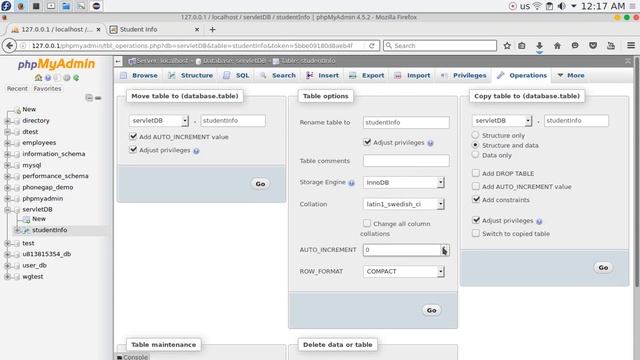Expand the directory database node
The width and height of the screenshot is (640, 360).
tap(7, 121)
